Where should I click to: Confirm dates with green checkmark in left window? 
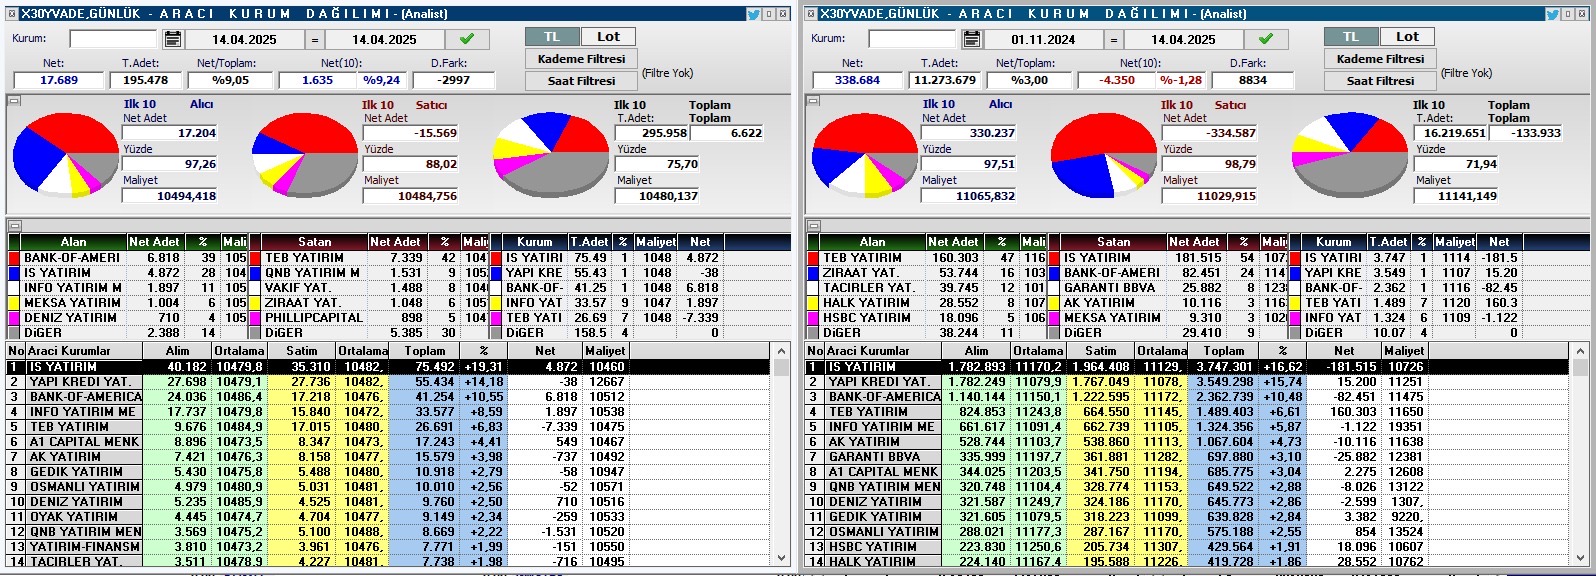tap(466, 39)
